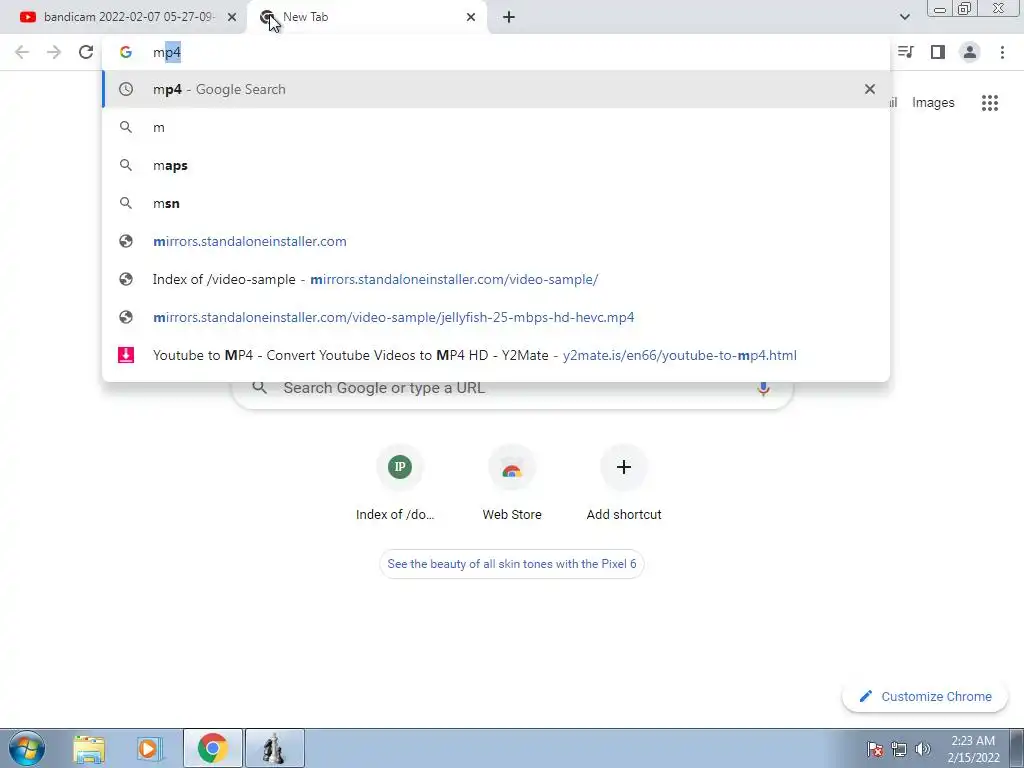Reload the current page
This screenshot has width=1024, height=768.
(x=86, y=52)
